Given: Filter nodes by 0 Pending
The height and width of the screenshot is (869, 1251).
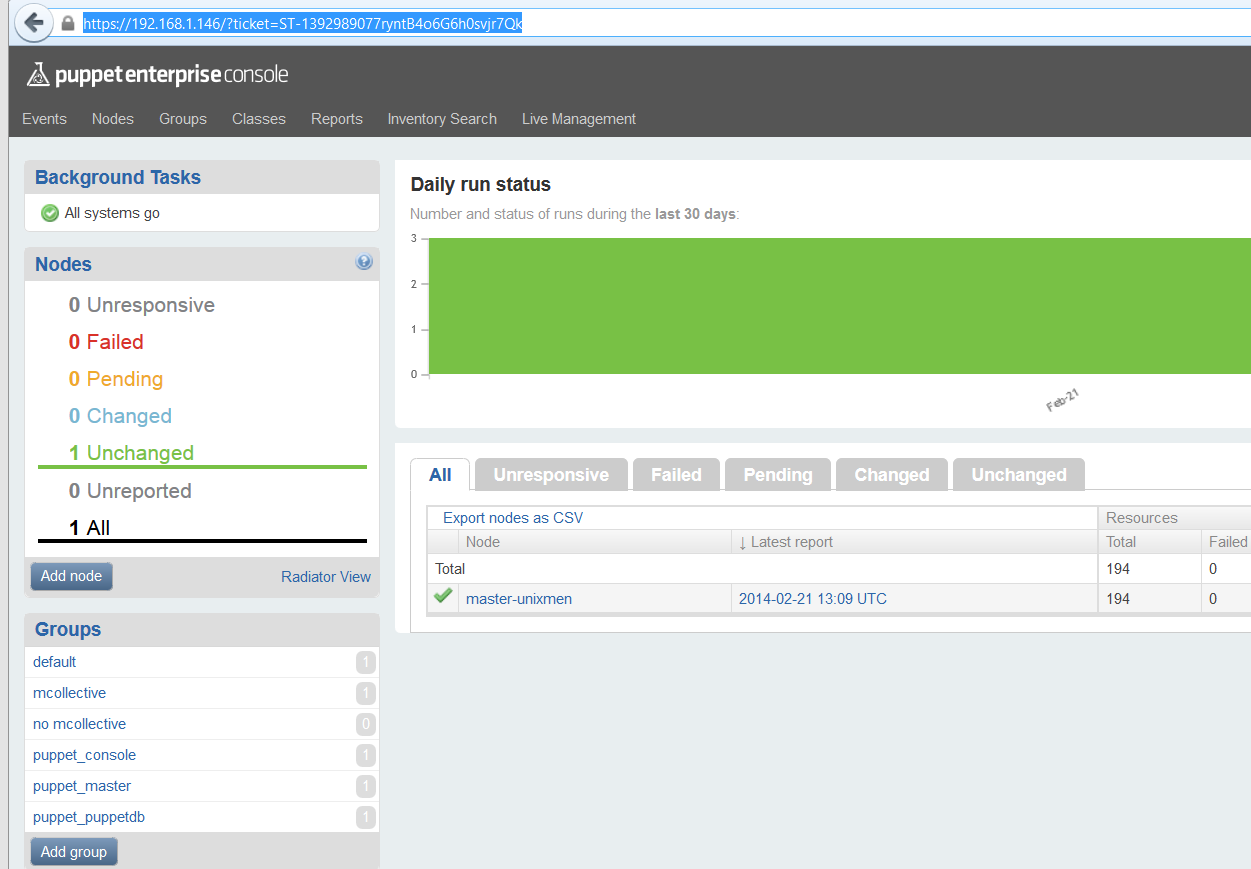Looking at the screenshot, I should pos(116,379).
